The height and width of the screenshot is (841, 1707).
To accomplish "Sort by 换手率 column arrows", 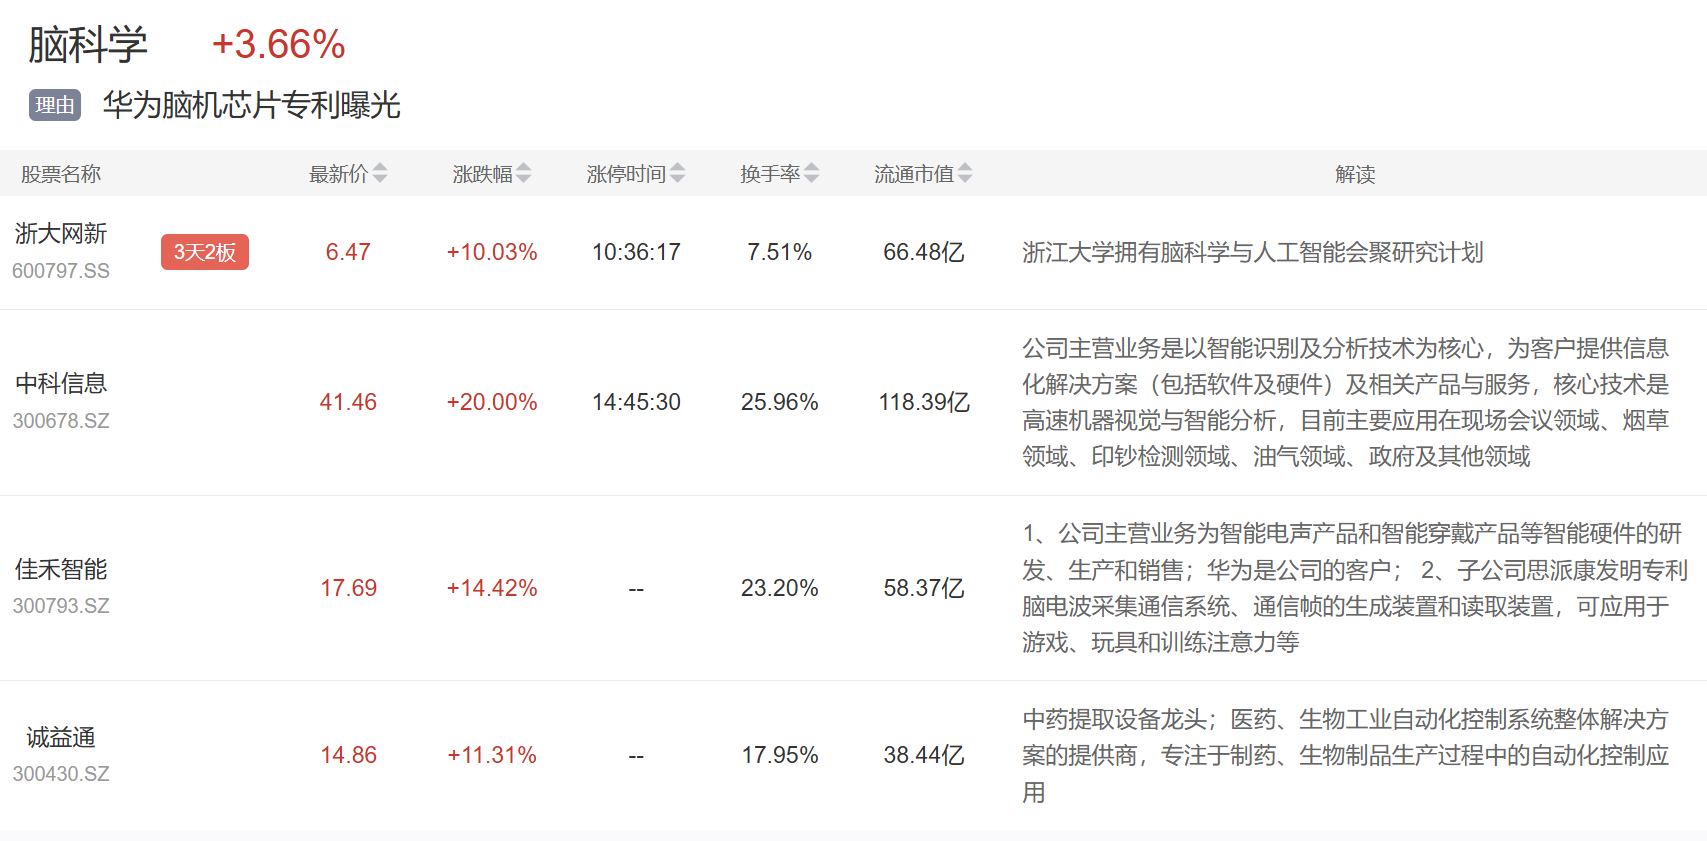I will point(812,174).
